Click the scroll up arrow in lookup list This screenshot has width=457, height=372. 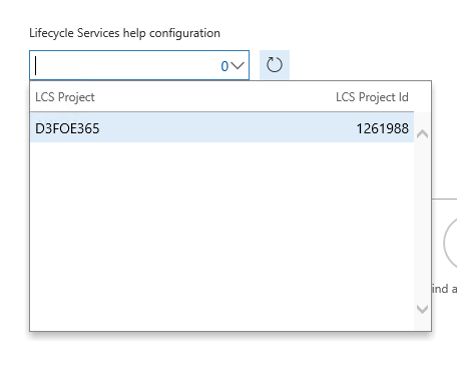click(422, 134)
